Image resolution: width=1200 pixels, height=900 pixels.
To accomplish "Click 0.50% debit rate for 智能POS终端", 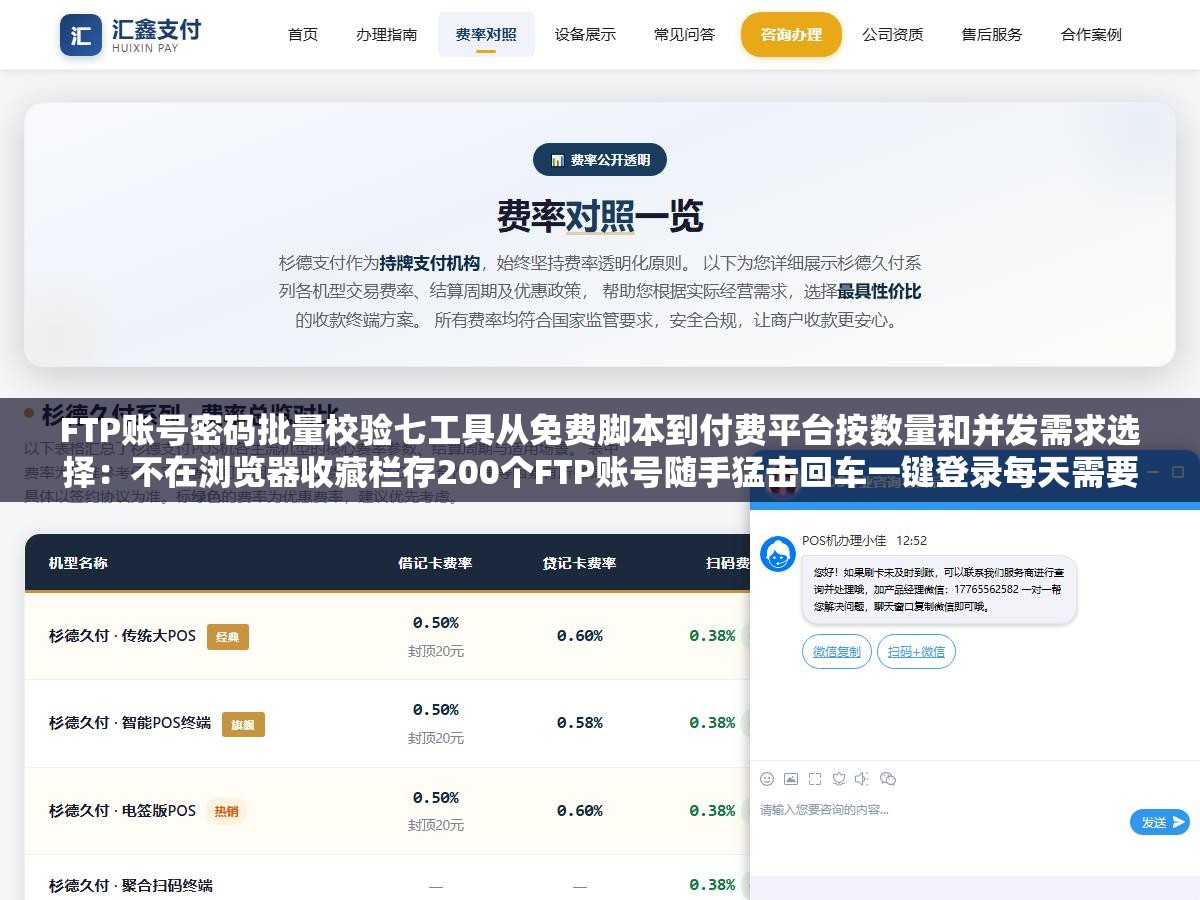I will pyautogui.click(x=436, y=710).
